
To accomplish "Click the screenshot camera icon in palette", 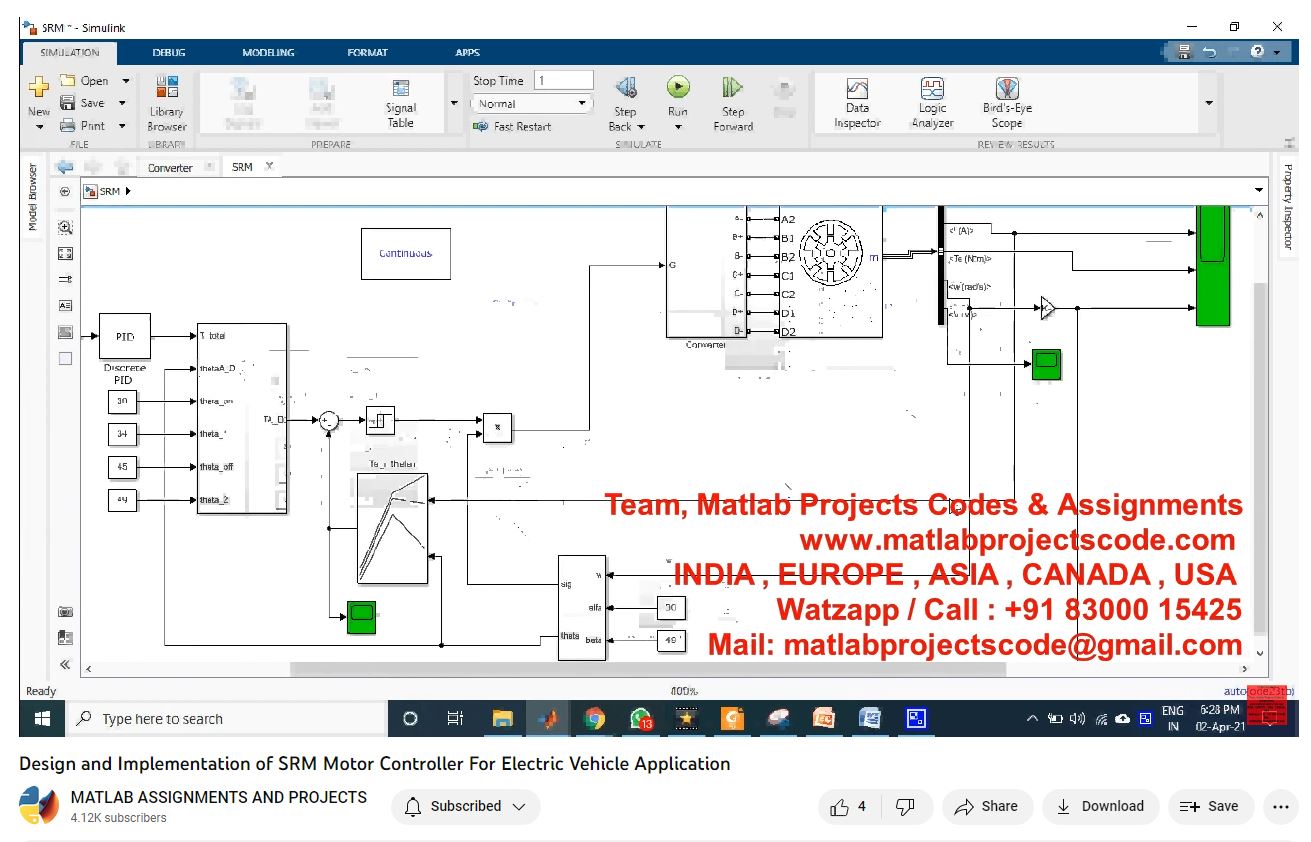I will (x=65, y=611).
